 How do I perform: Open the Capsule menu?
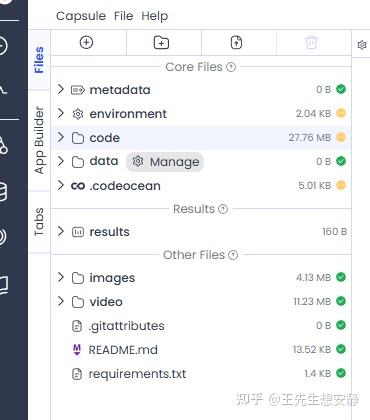tap(81, 16)
